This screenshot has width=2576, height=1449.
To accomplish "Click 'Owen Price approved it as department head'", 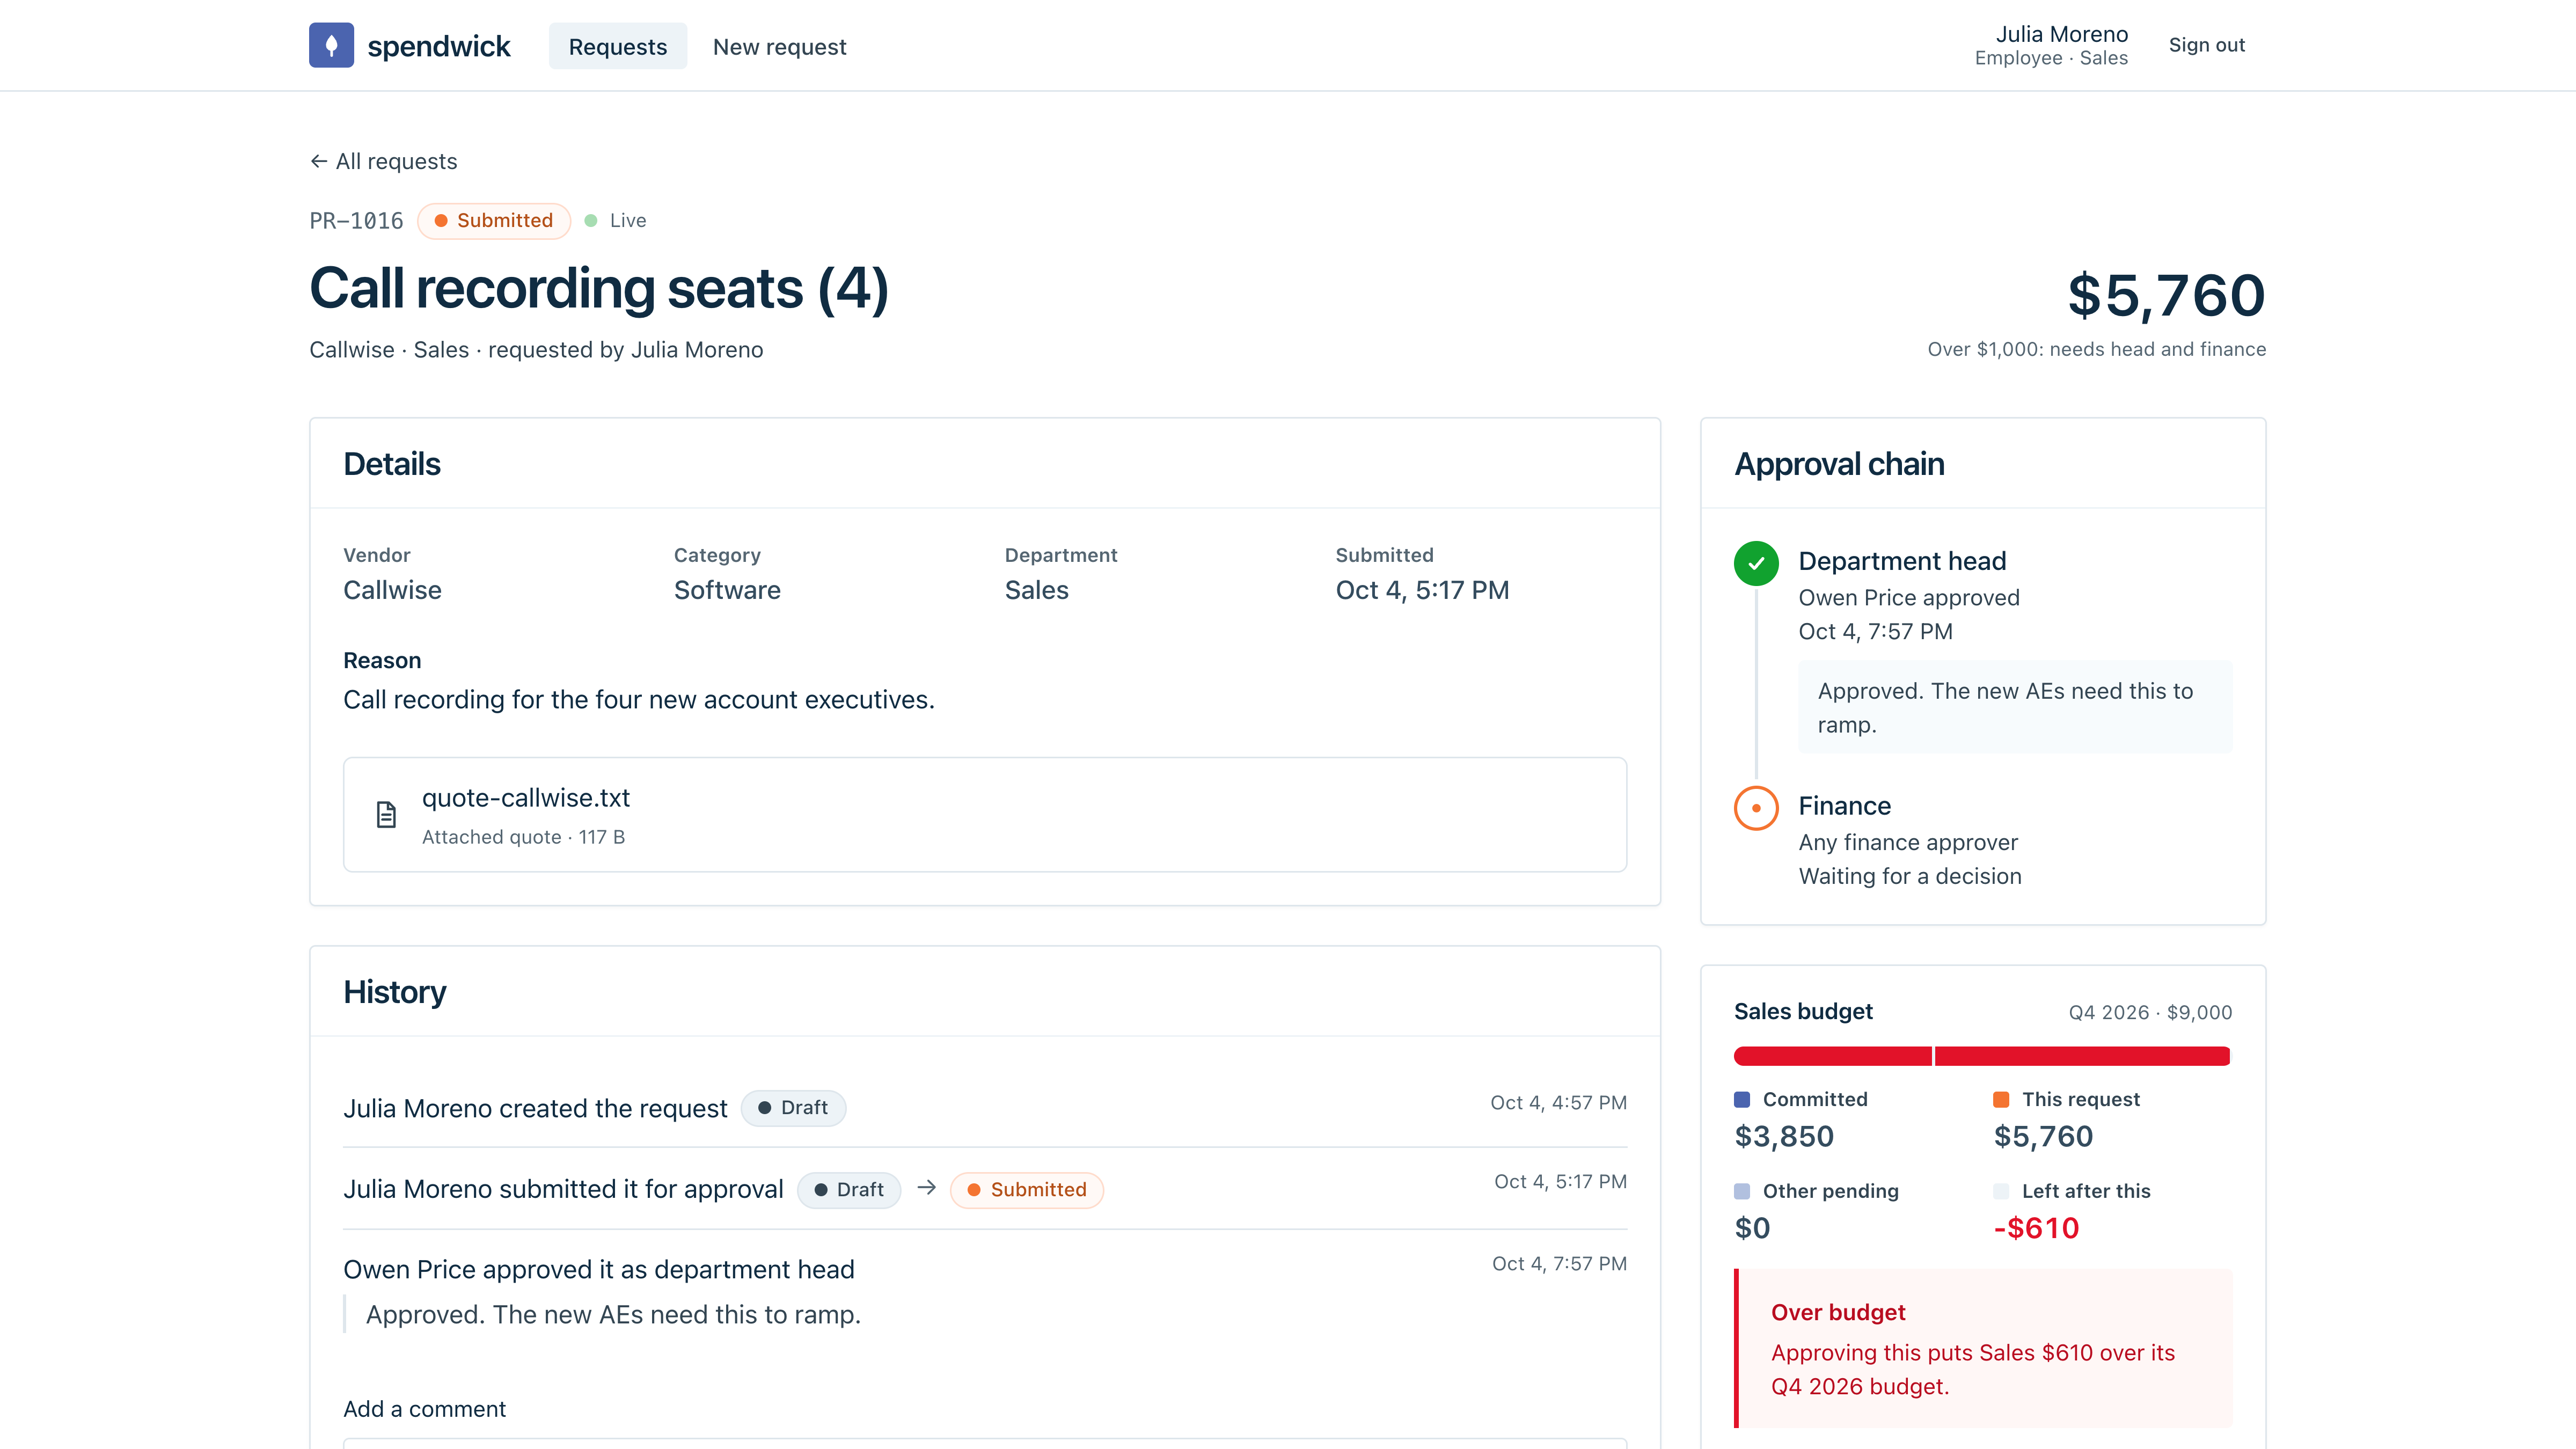I will coord(599,1269).
